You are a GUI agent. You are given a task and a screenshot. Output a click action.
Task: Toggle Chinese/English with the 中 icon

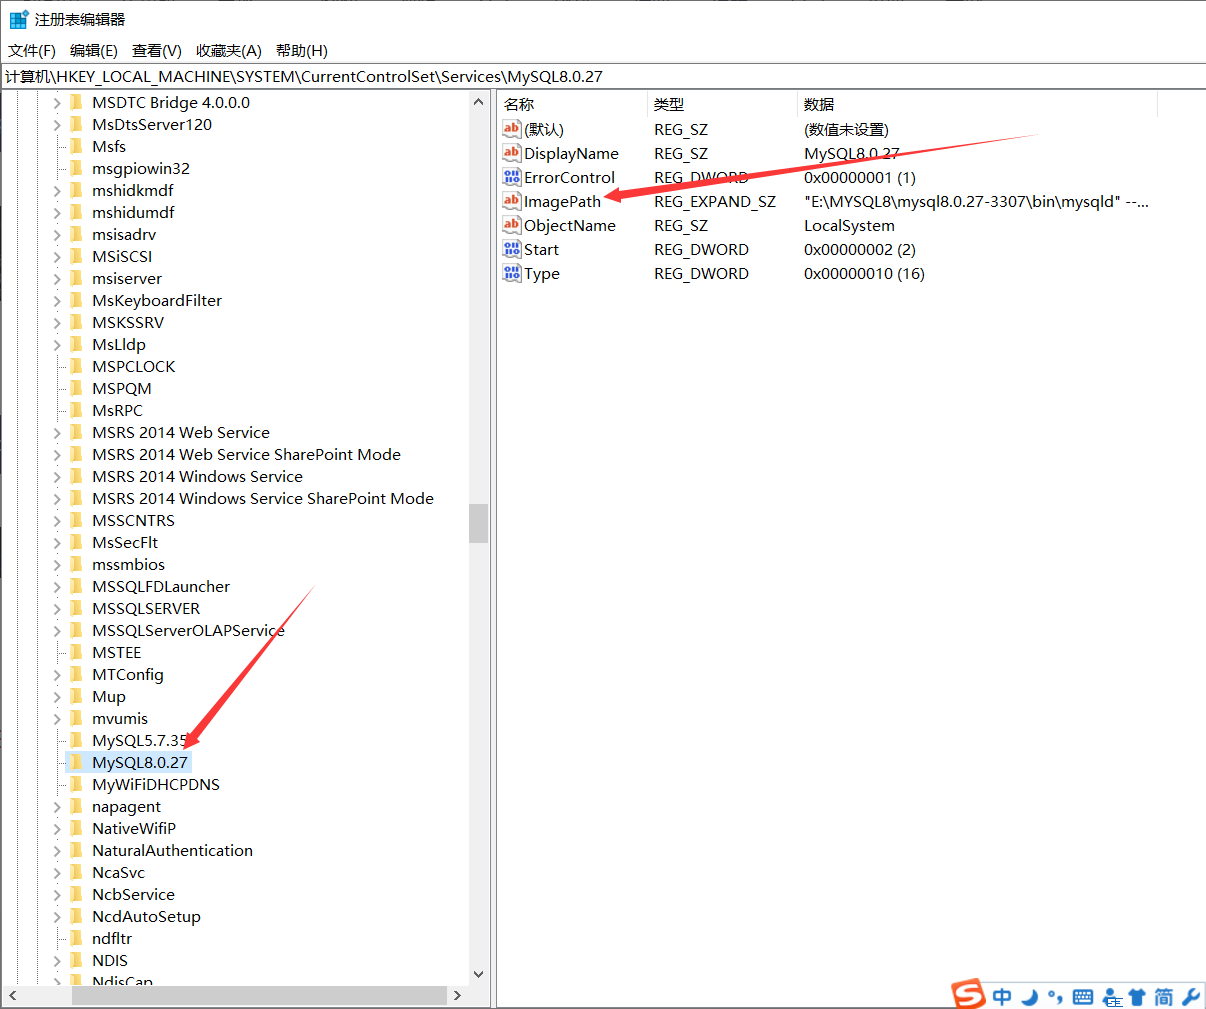point(1002,996)
